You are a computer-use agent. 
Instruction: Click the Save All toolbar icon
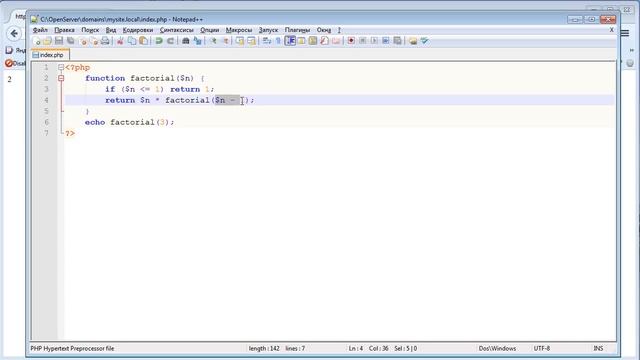71,41
